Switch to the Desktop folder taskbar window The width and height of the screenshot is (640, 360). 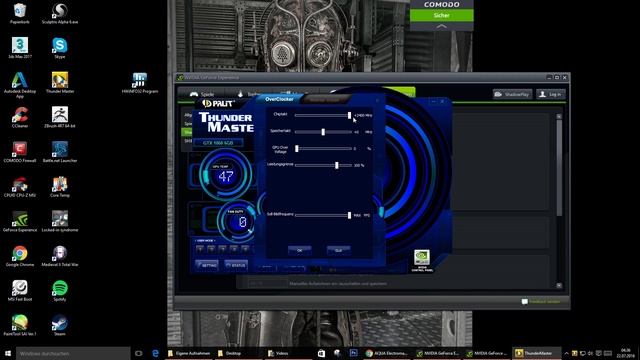(x=239, y=353)
